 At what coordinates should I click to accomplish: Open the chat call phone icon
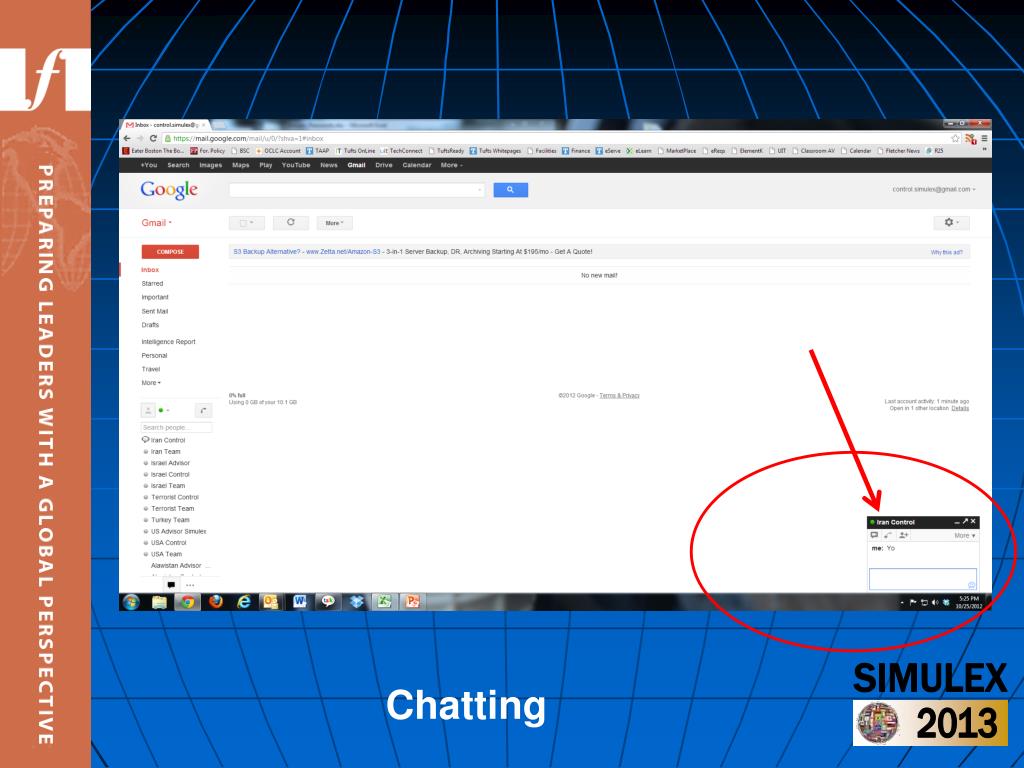coord(203,410)
